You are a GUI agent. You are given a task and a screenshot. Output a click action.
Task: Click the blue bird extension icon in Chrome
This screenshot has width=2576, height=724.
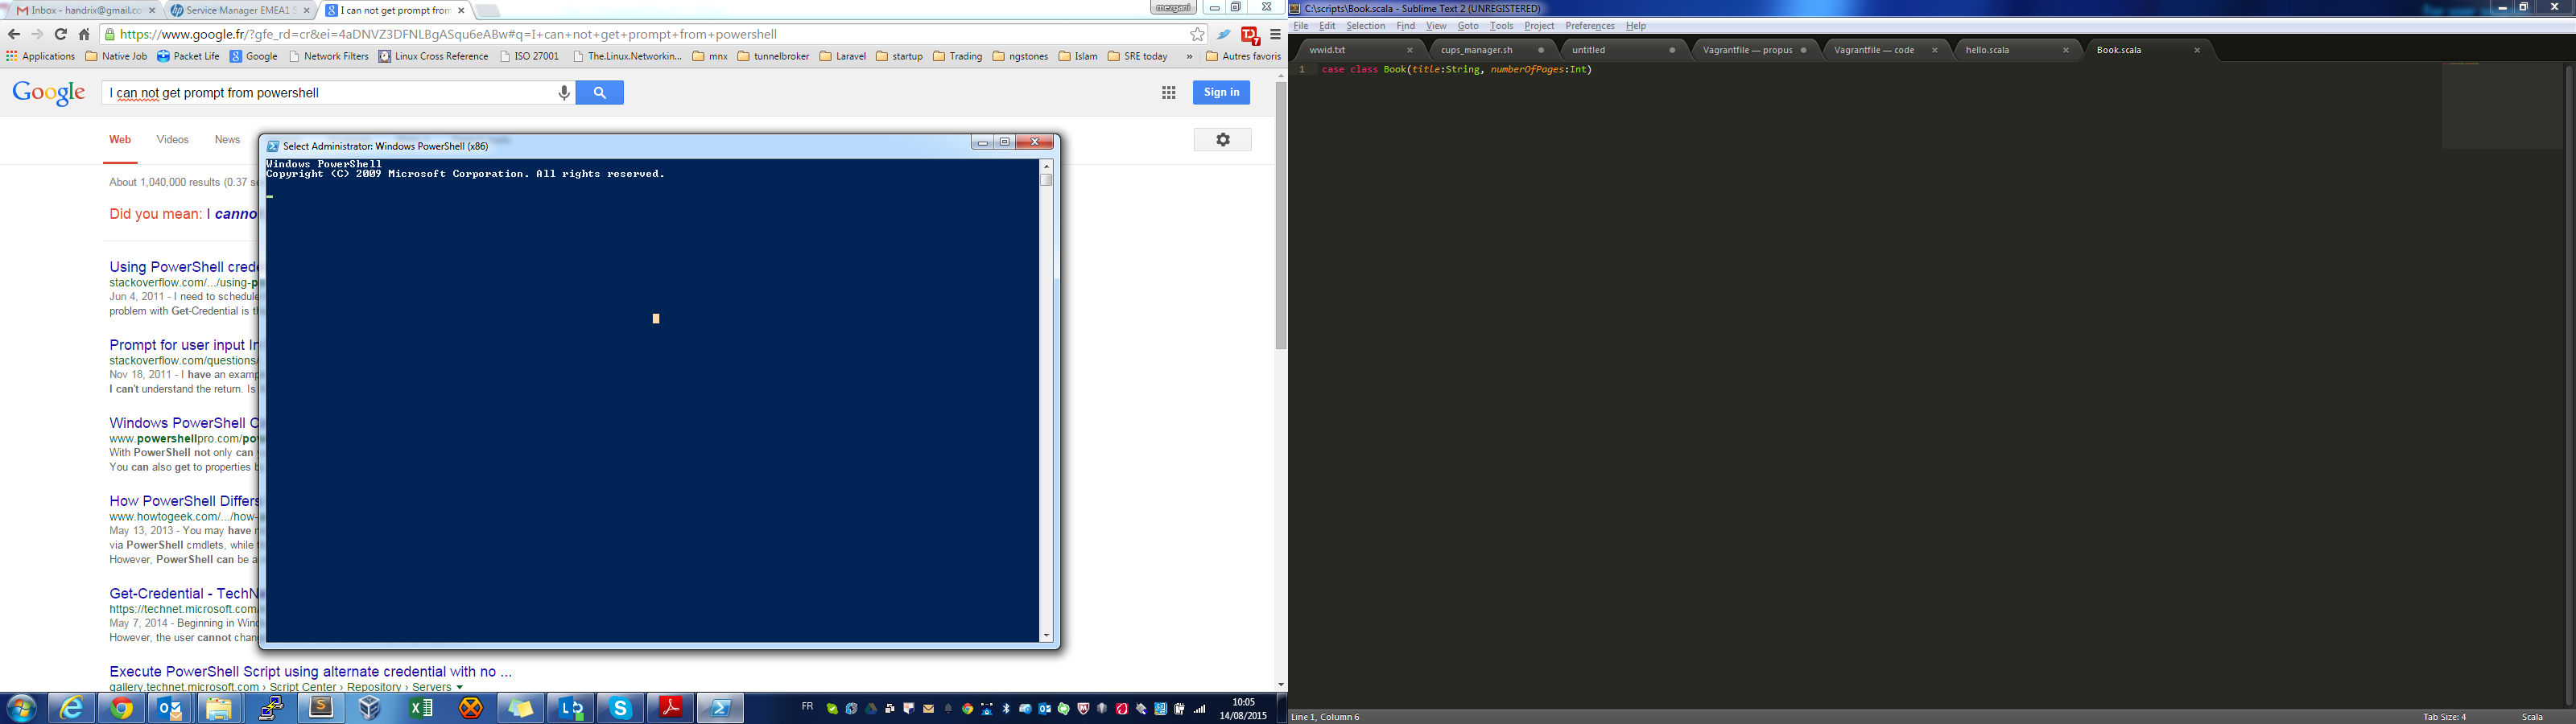[x=1224, y=34]
